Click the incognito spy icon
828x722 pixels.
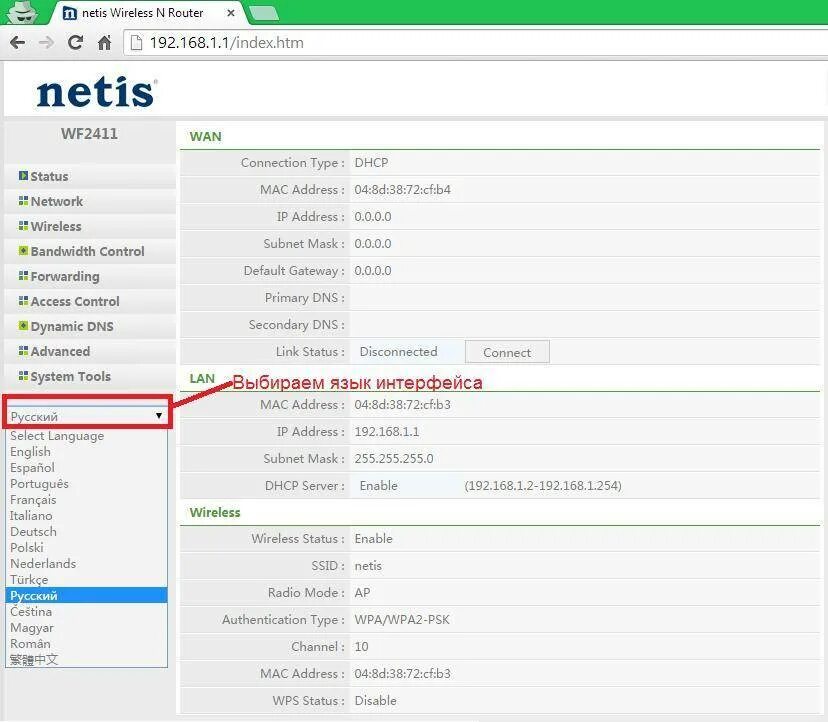[22, 12]
